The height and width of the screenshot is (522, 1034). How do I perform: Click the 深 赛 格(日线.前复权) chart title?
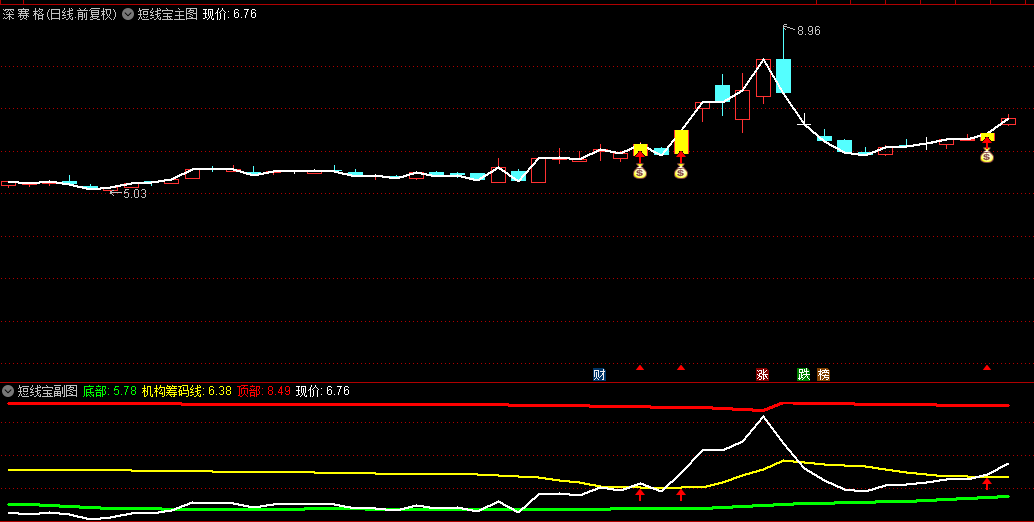click(x=59, y=14)
